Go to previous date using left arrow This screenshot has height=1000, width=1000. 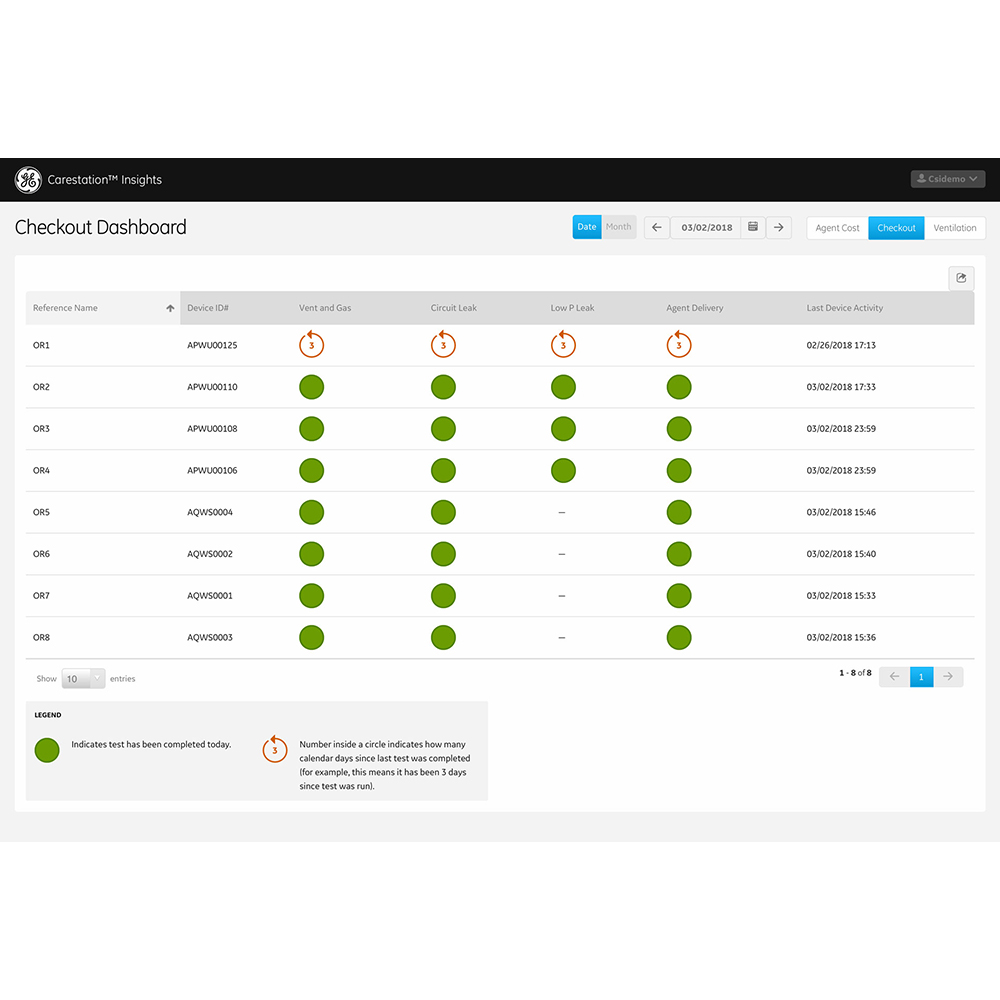click(657, 227)
